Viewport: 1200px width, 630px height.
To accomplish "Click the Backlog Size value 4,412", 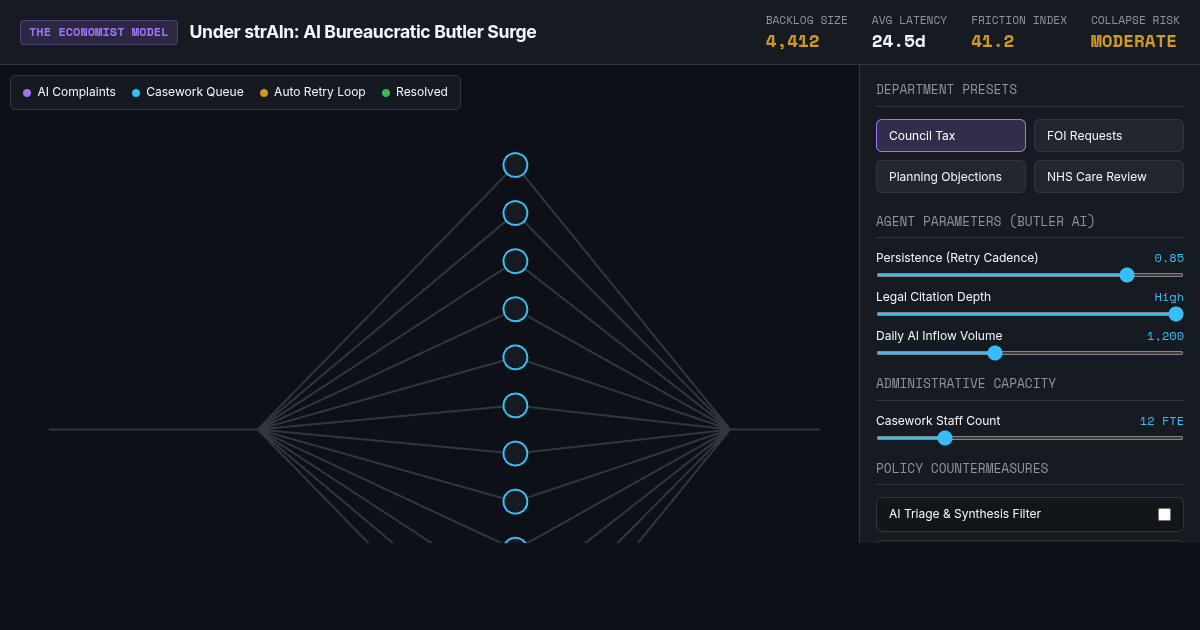I will (792, 42).
